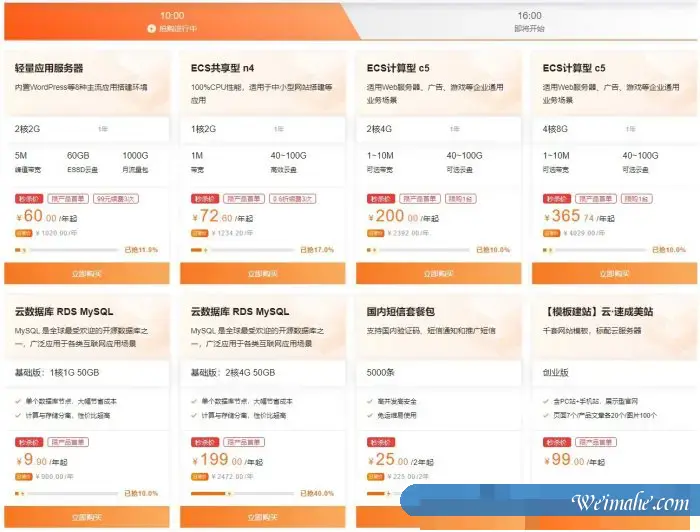Click the orange daily-price badge beside ¥1020.00/年
700x532 pixels.
click(x=24, y=233)
